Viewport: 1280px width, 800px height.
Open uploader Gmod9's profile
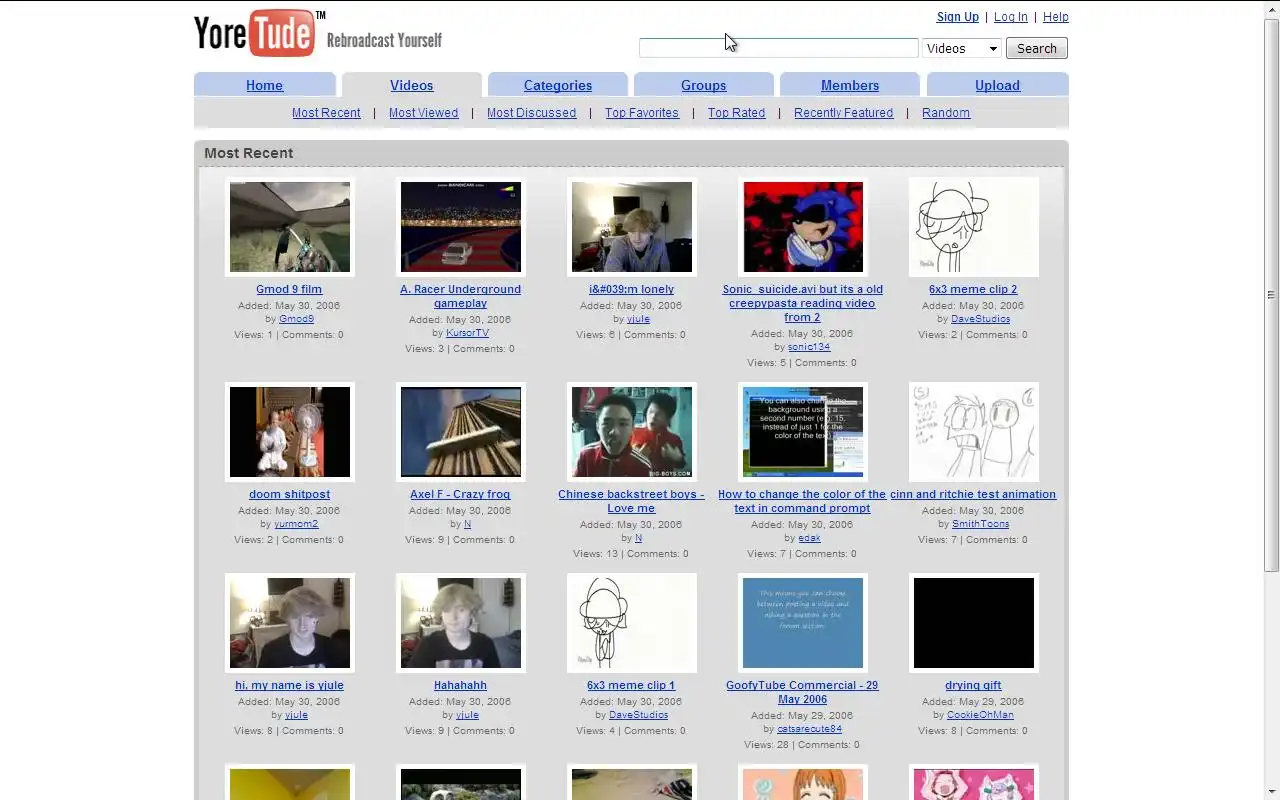point(296,319)
